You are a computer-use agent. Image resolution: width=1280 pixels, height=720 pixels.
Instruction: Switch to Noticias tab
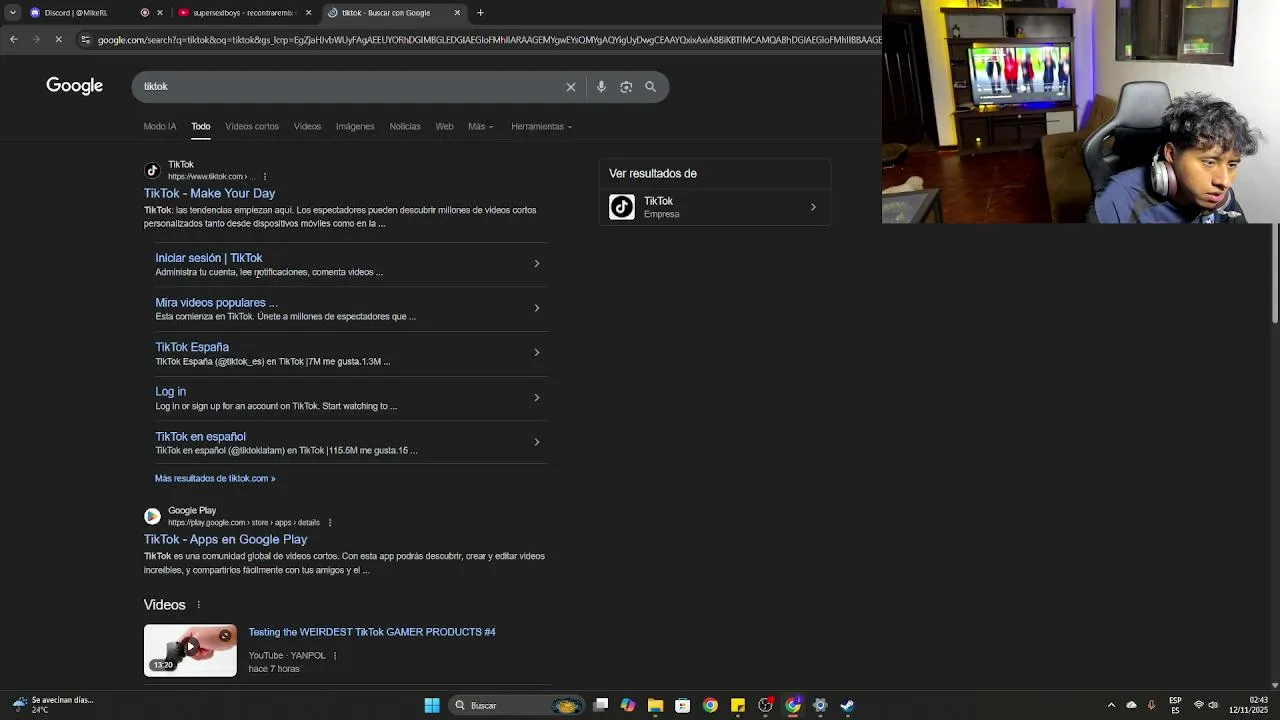tap(405, 127)
